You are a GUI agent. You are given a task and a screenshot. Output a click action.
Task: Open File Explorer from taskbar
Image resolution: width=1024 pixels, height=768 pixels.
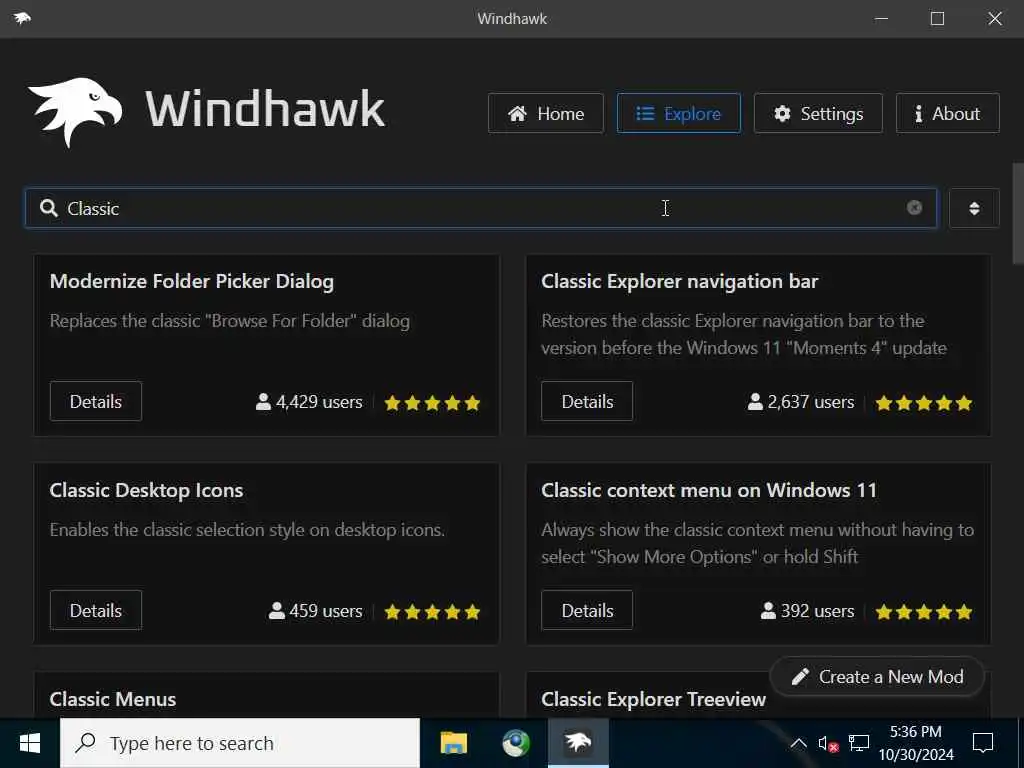[x=453, y=743]
